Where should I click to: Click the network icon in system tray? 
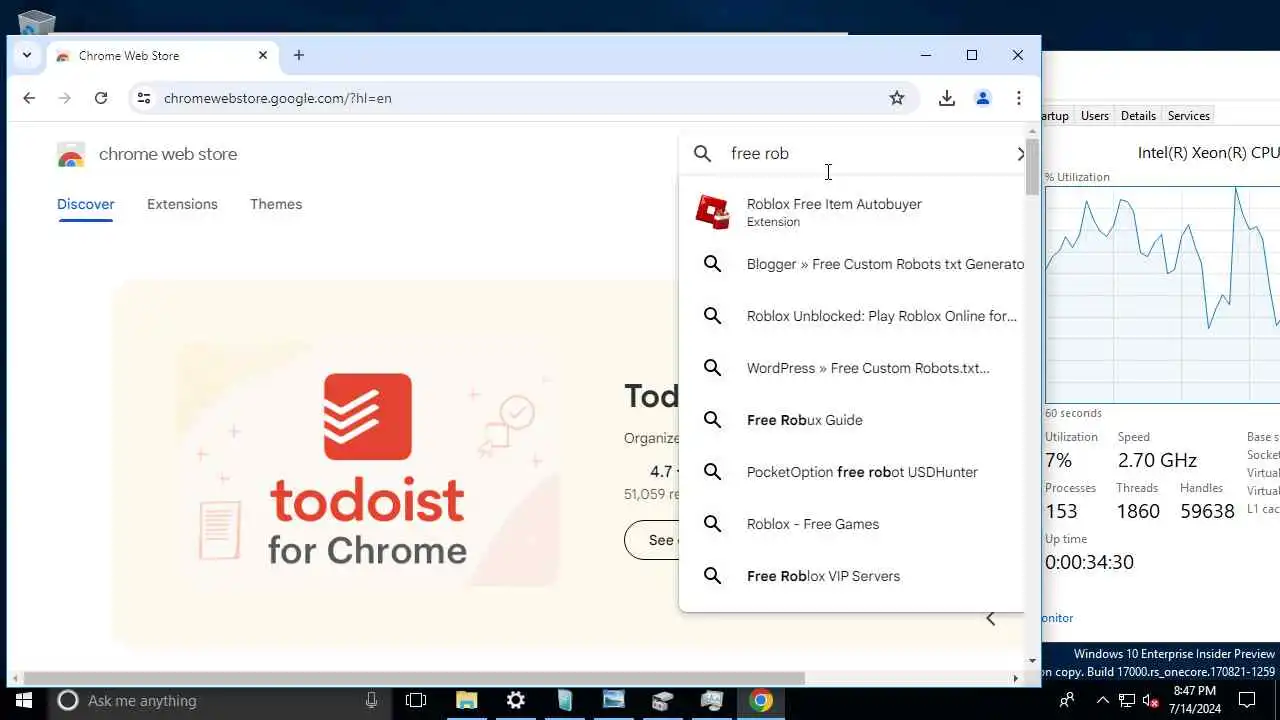point(1127,700)
